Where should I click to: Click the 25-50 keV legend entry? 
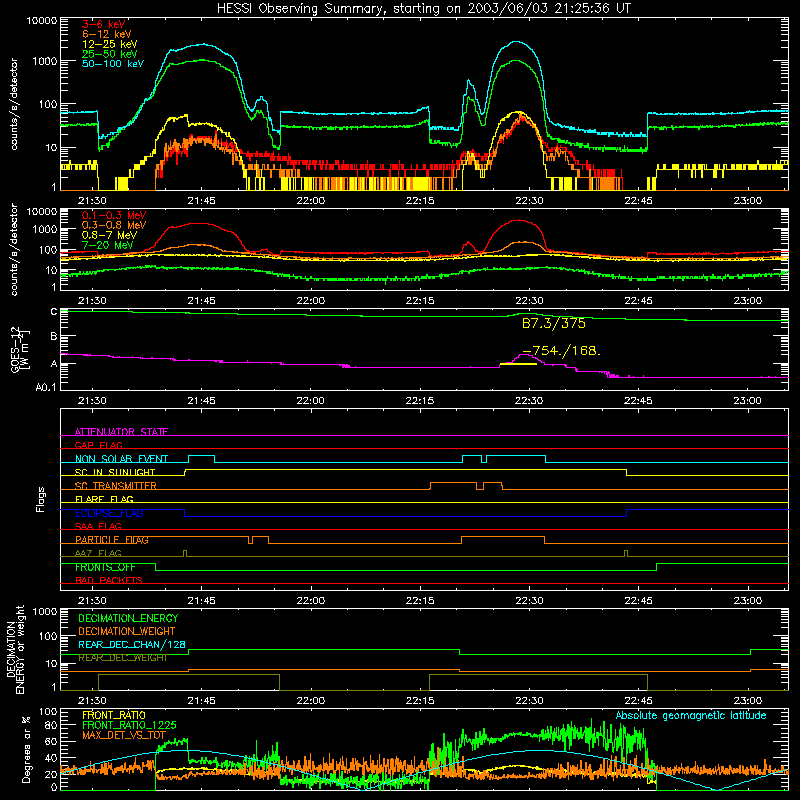110,54
